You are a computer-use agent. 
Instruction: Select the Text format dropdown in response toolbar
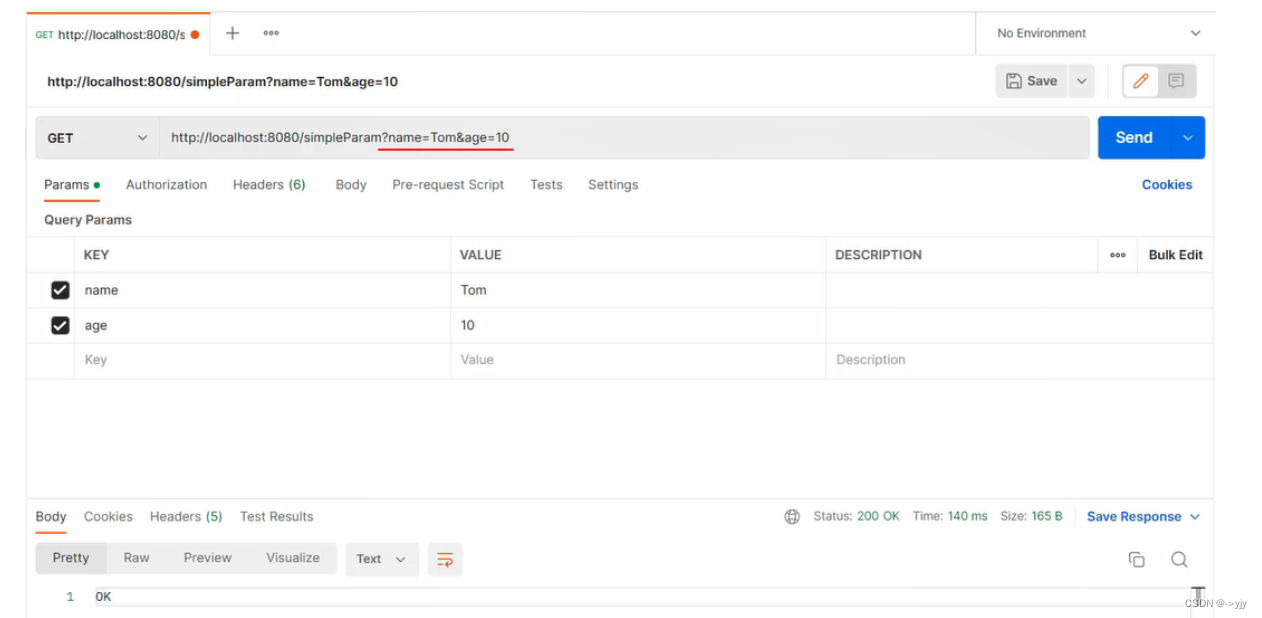(381, 559)
